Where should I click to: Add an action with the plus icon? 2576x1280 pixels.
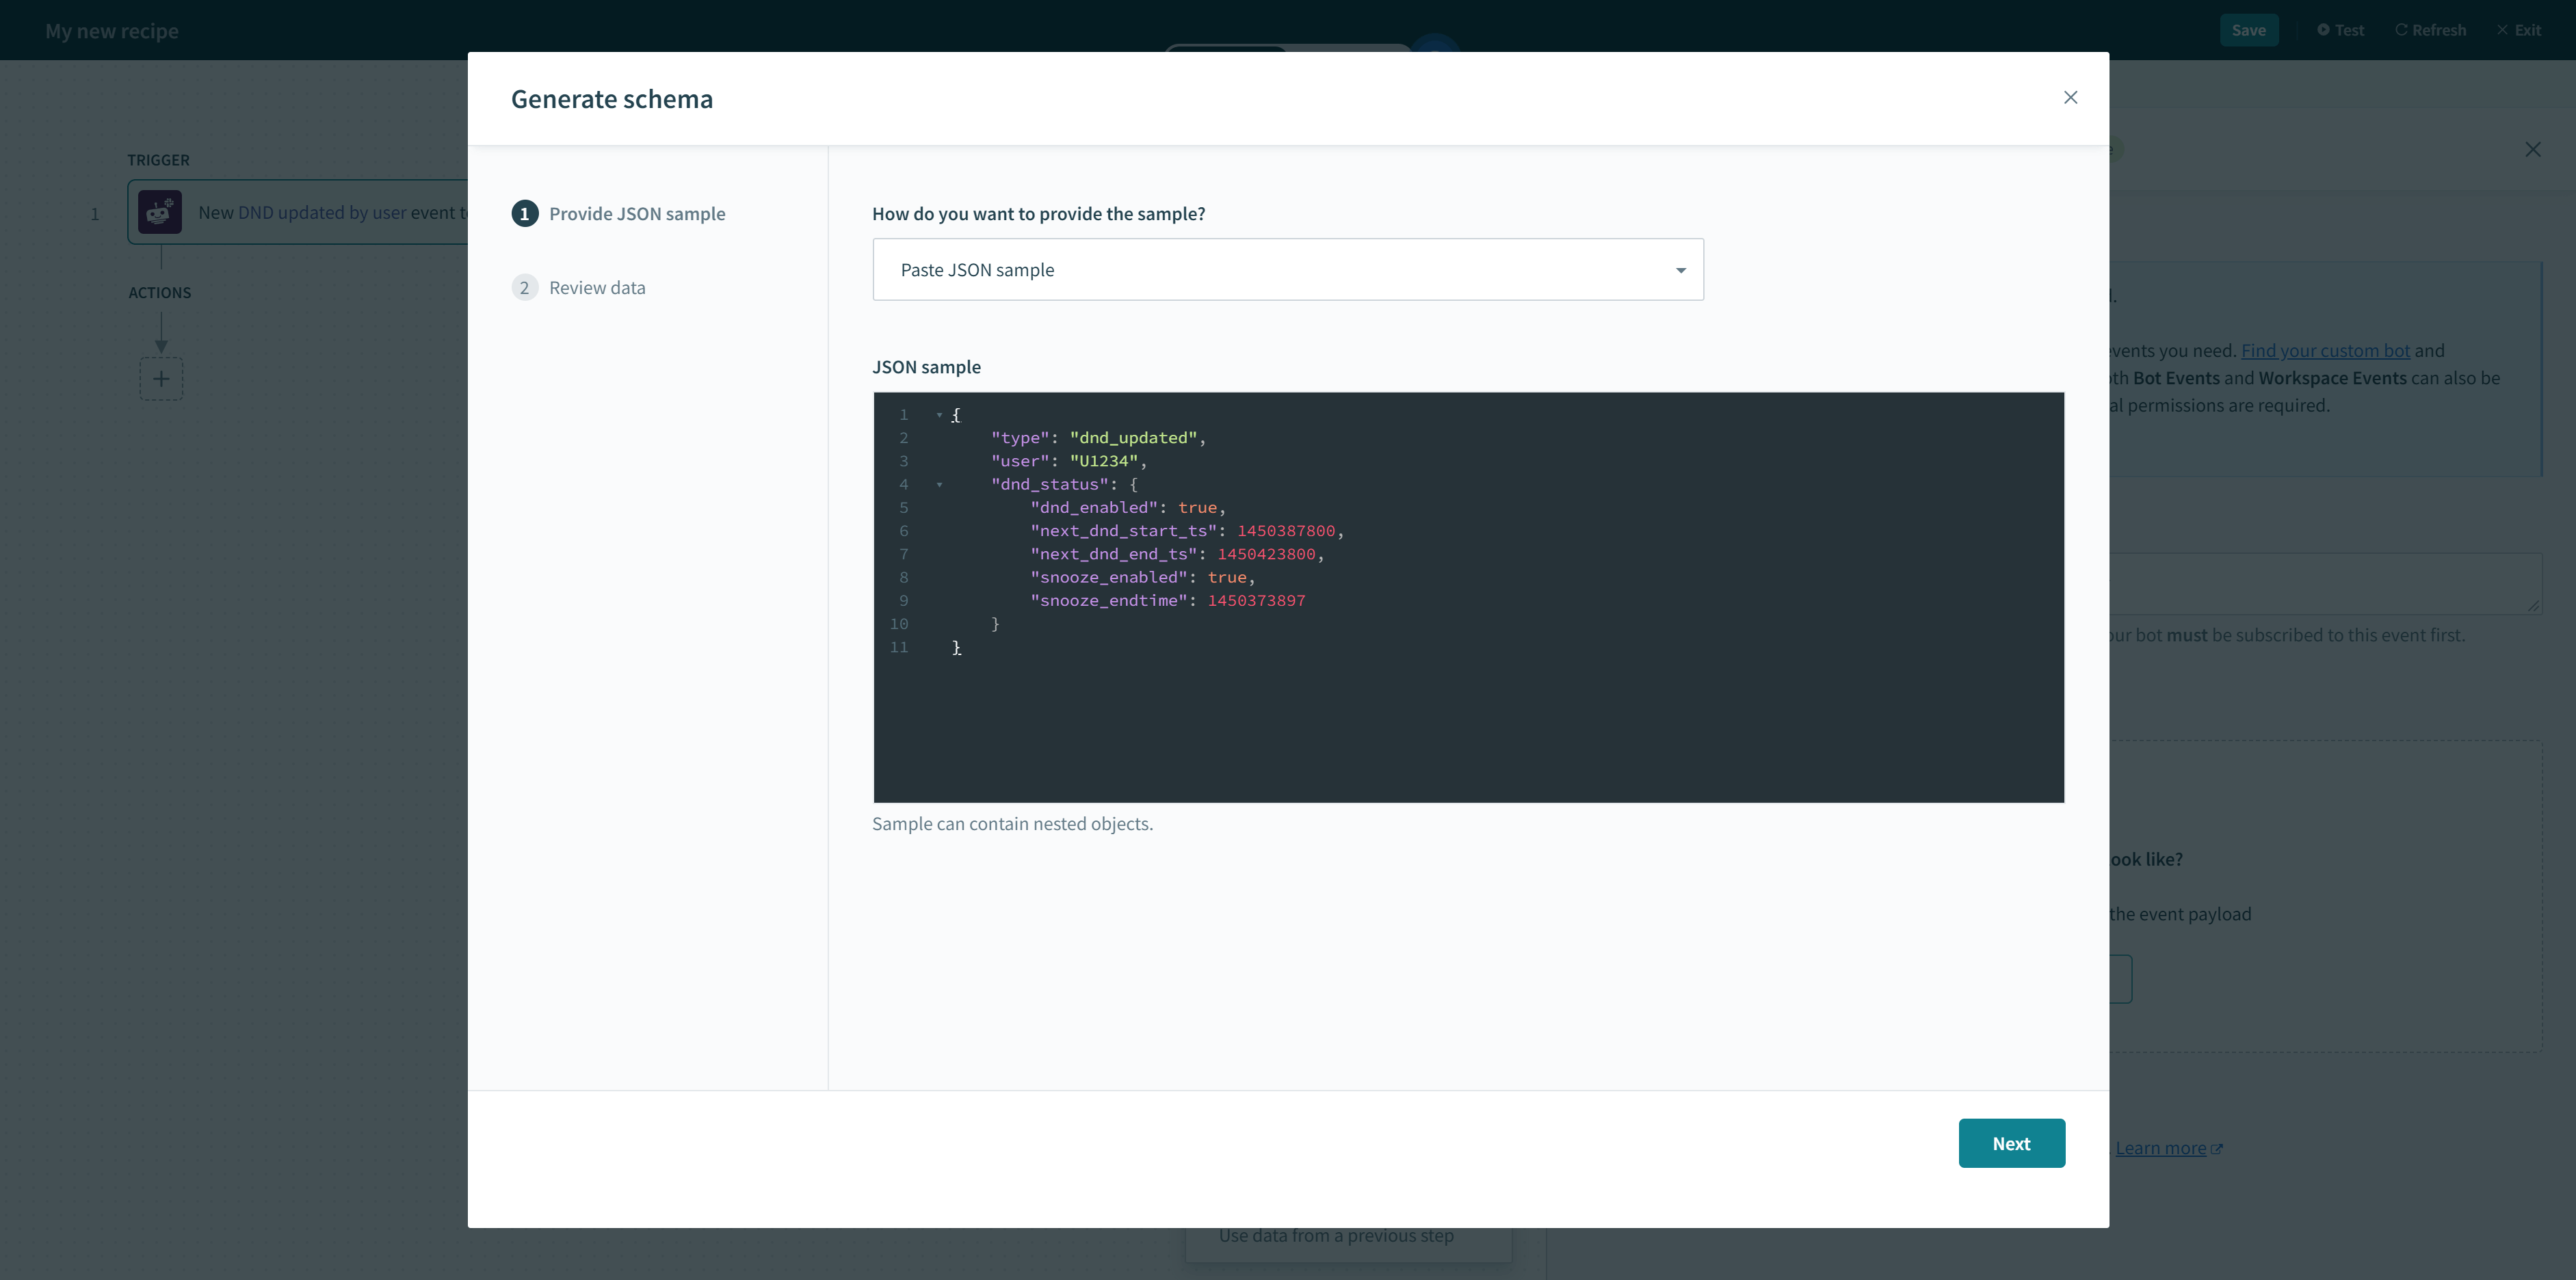coord(161,379)
